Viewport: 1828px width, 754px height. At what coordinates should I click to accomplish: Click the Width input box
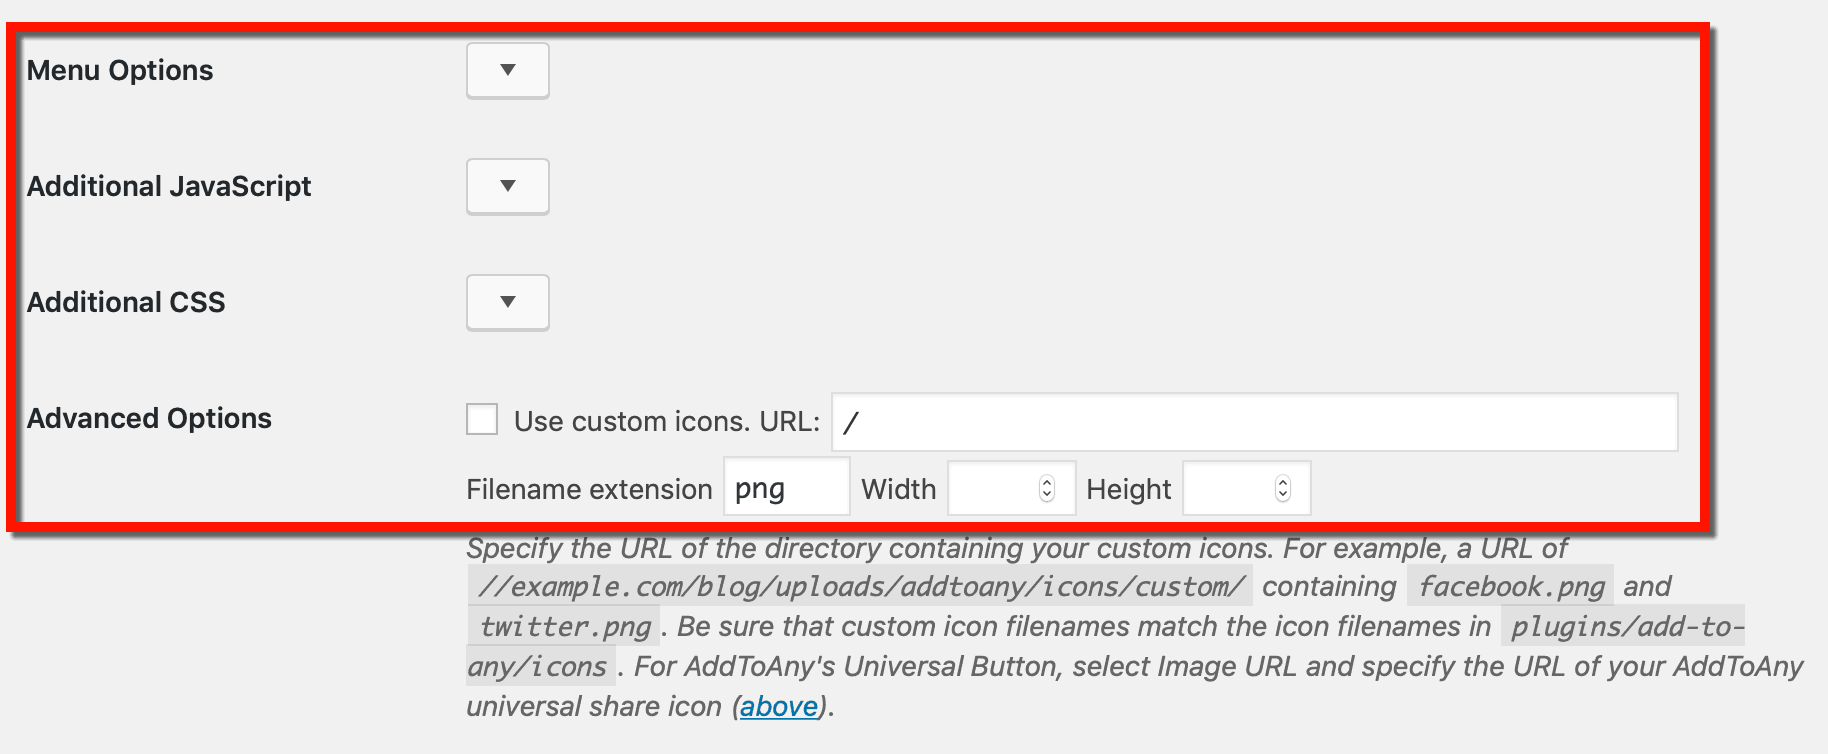tap(1000, 488)
